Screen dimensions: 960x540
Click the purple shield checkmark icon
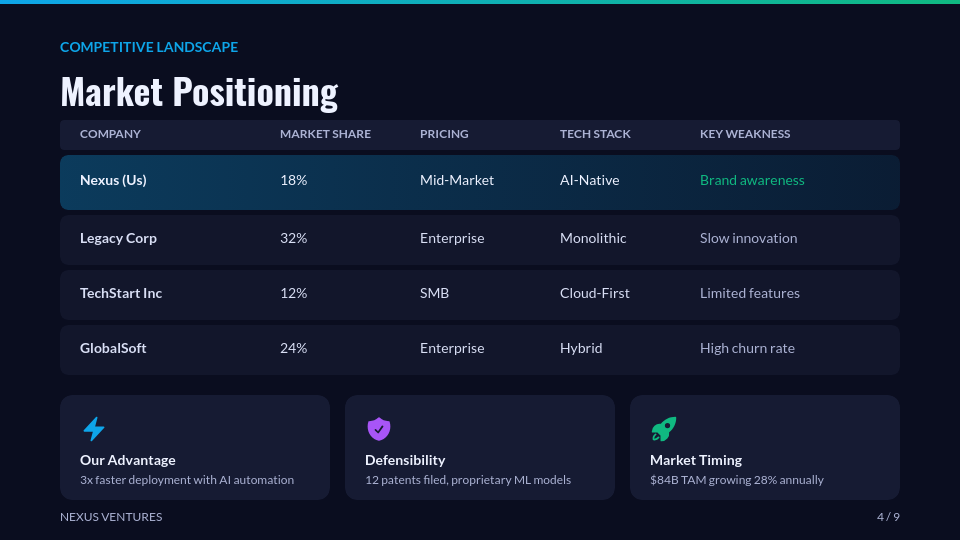[x=378, y=429]
